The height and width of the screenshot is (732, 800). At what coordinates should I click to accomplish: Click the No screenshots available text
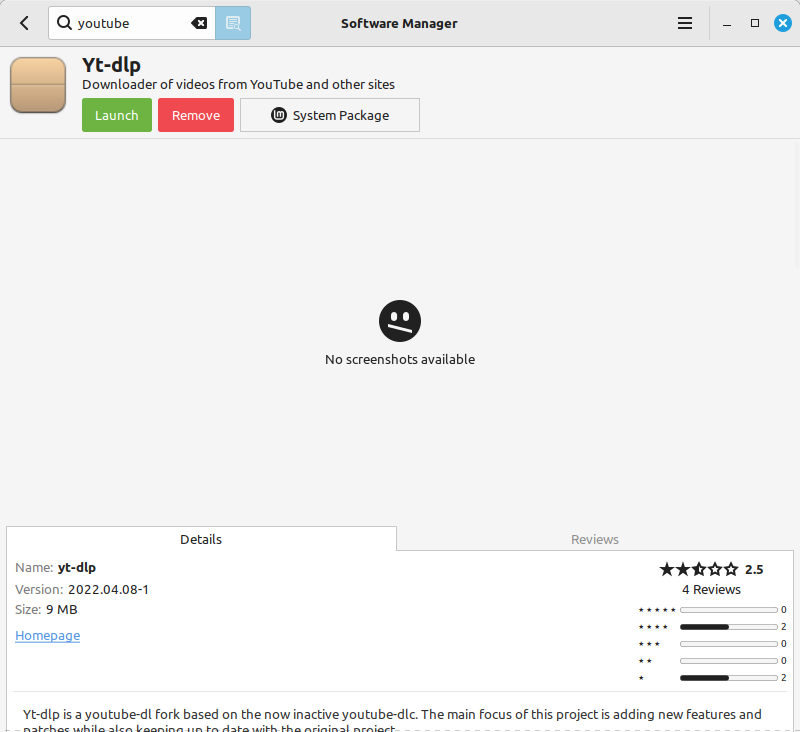coord(400,360)
